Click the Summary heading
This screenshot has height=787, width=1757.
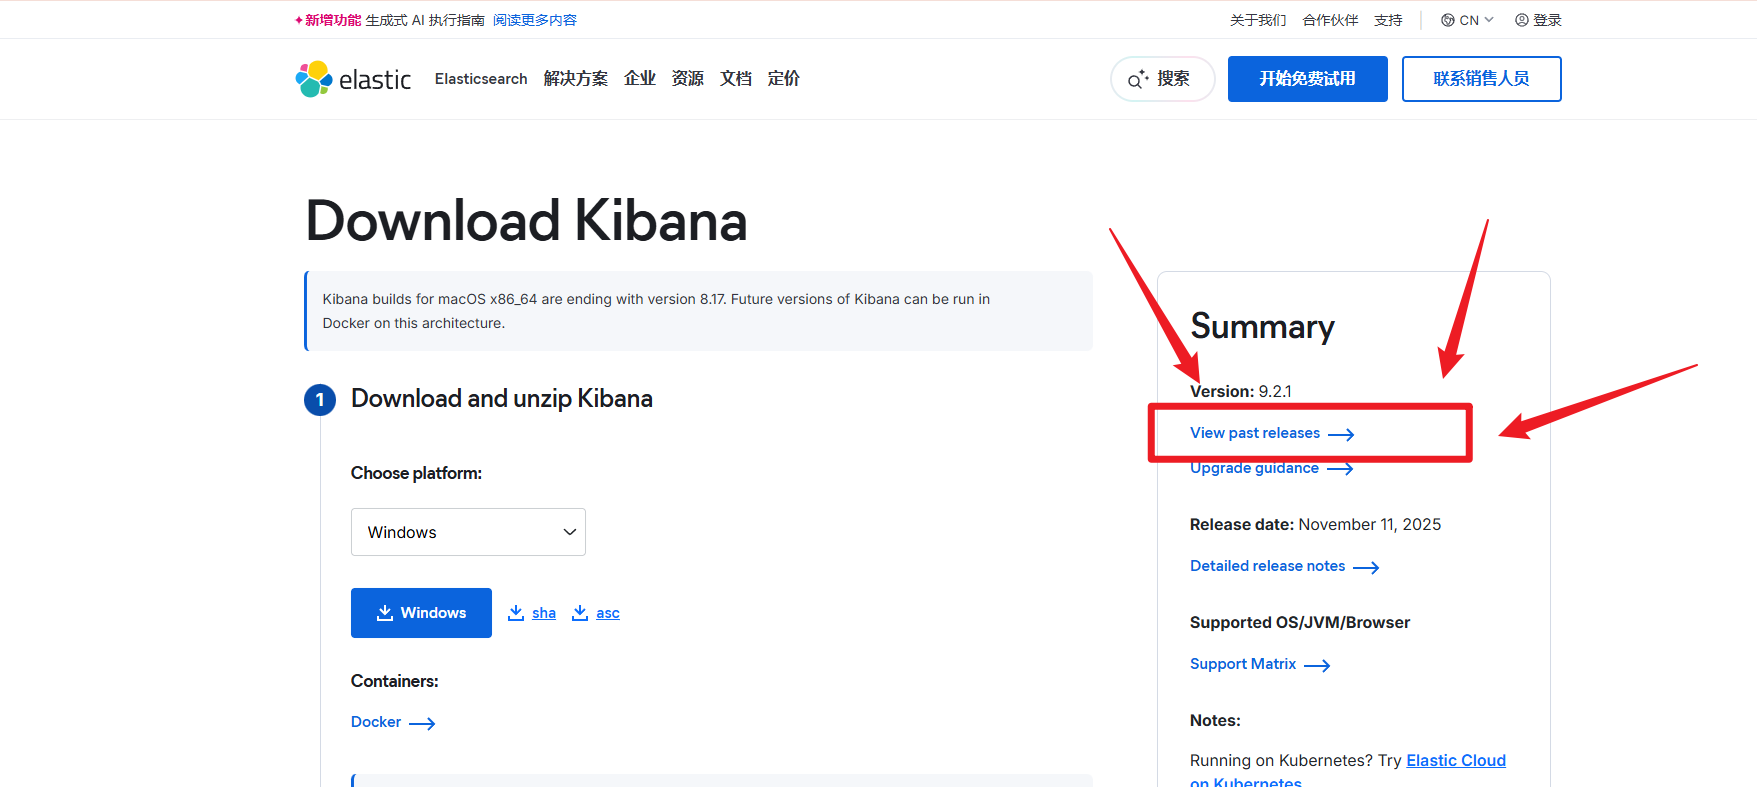pos(1263,327)
